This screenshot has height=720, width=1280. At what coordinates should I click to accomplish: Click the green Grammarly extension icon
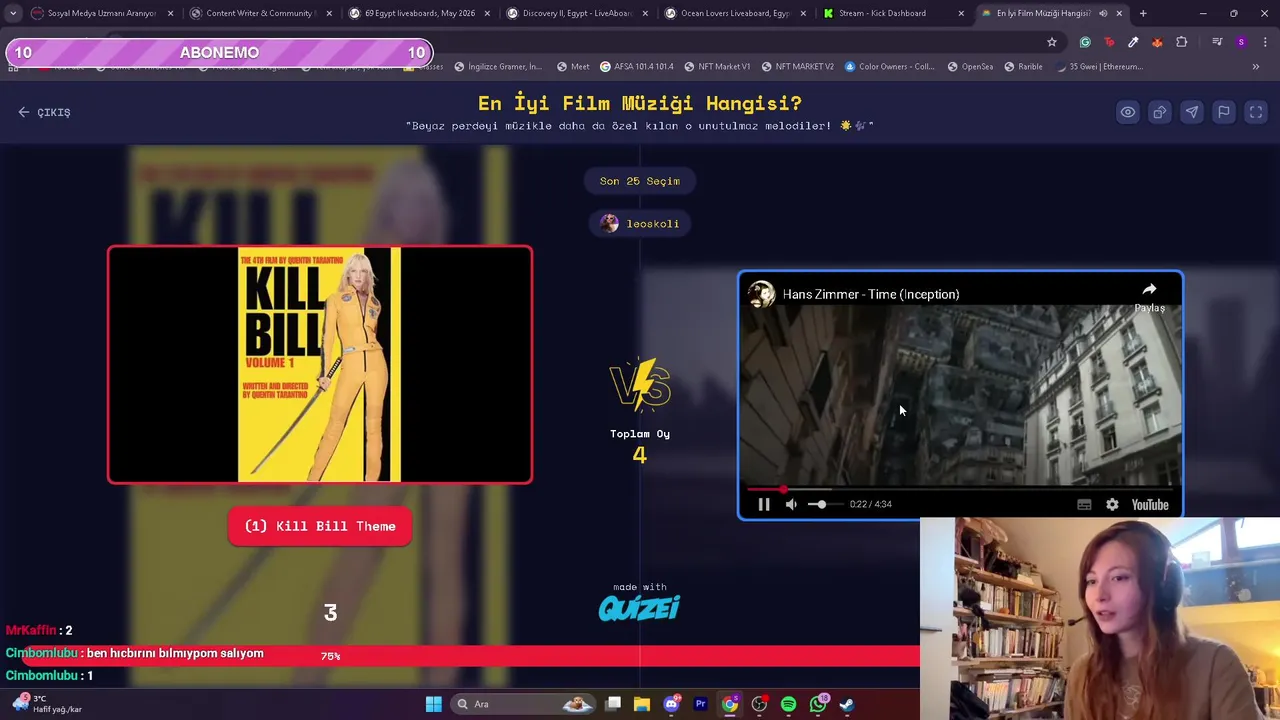point(1085,42)
